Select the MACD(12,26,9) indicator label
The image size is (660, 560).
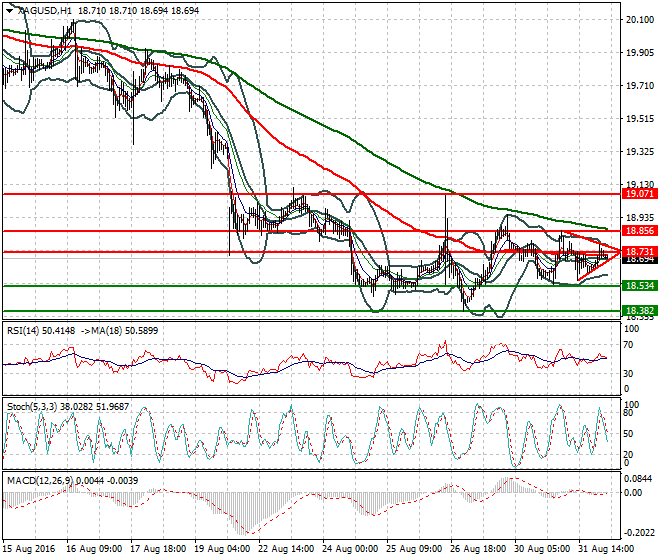click(x=40, y=481)
